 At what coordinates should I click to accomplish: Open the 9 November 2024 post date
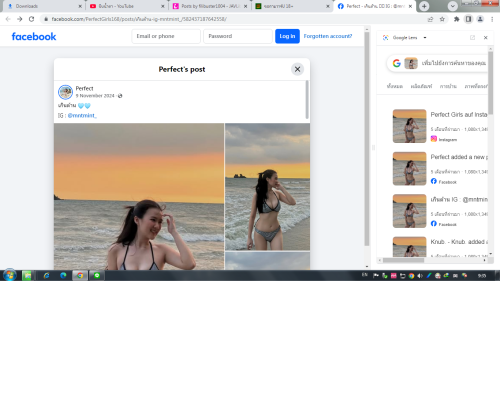[x=95, y=96]
